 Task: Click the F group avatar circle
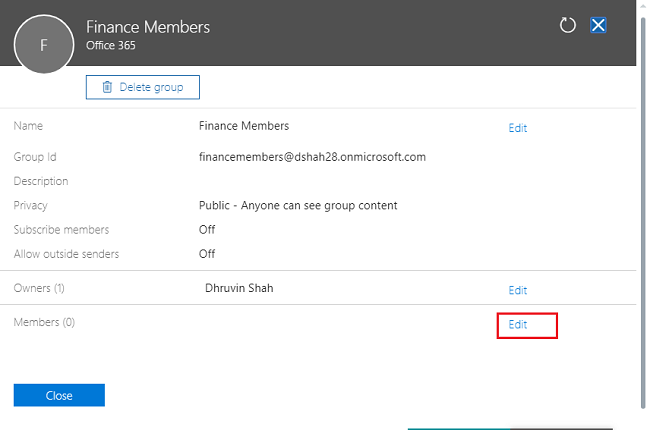tap(44, 46)
